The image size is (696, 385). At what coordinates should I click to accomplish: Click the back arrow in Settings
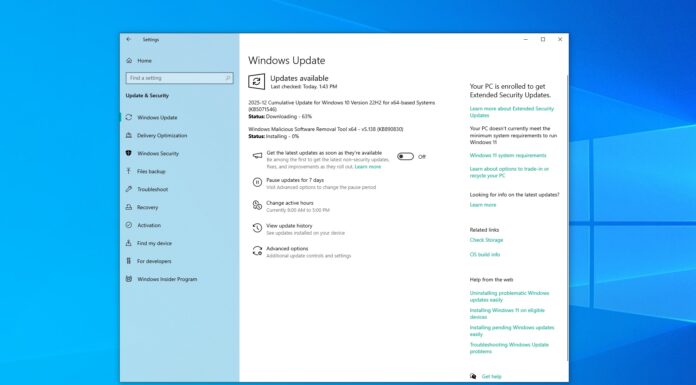point(128,39)
